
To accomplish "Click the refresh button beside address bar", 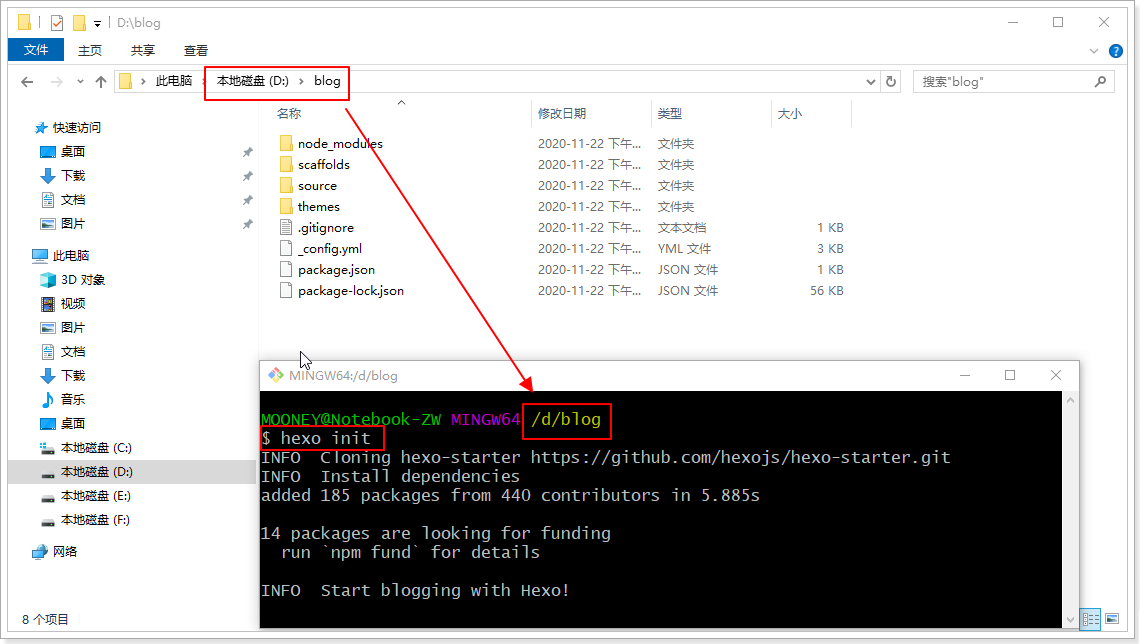I will [891, 81].
